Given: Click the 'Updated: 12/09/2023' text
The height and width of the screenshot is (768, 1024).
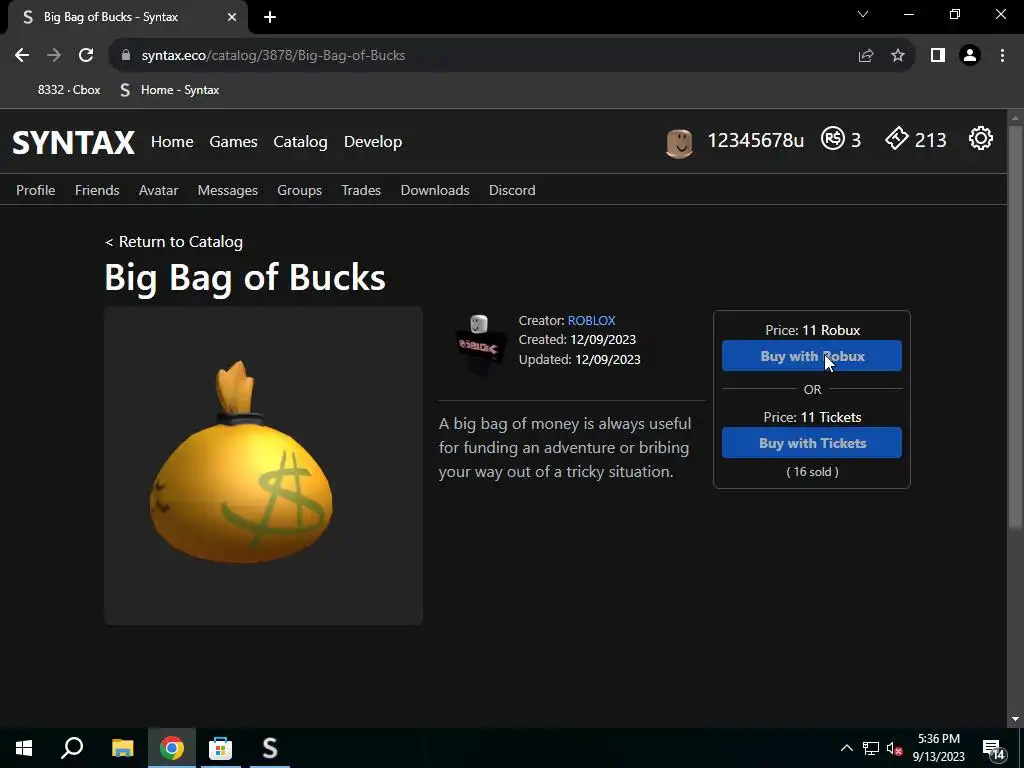Looking at the screenshot, I should point(579,359).
